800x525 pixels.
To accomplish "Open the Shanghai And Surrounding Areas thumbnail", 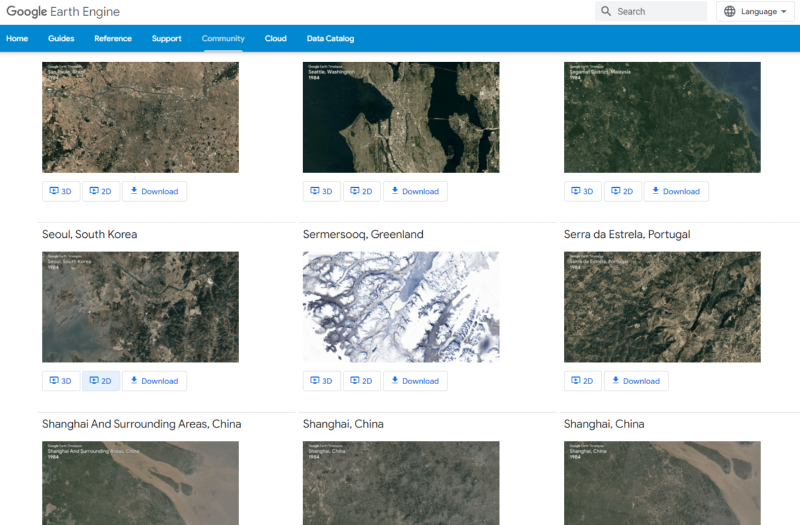I will pos(140,483).
